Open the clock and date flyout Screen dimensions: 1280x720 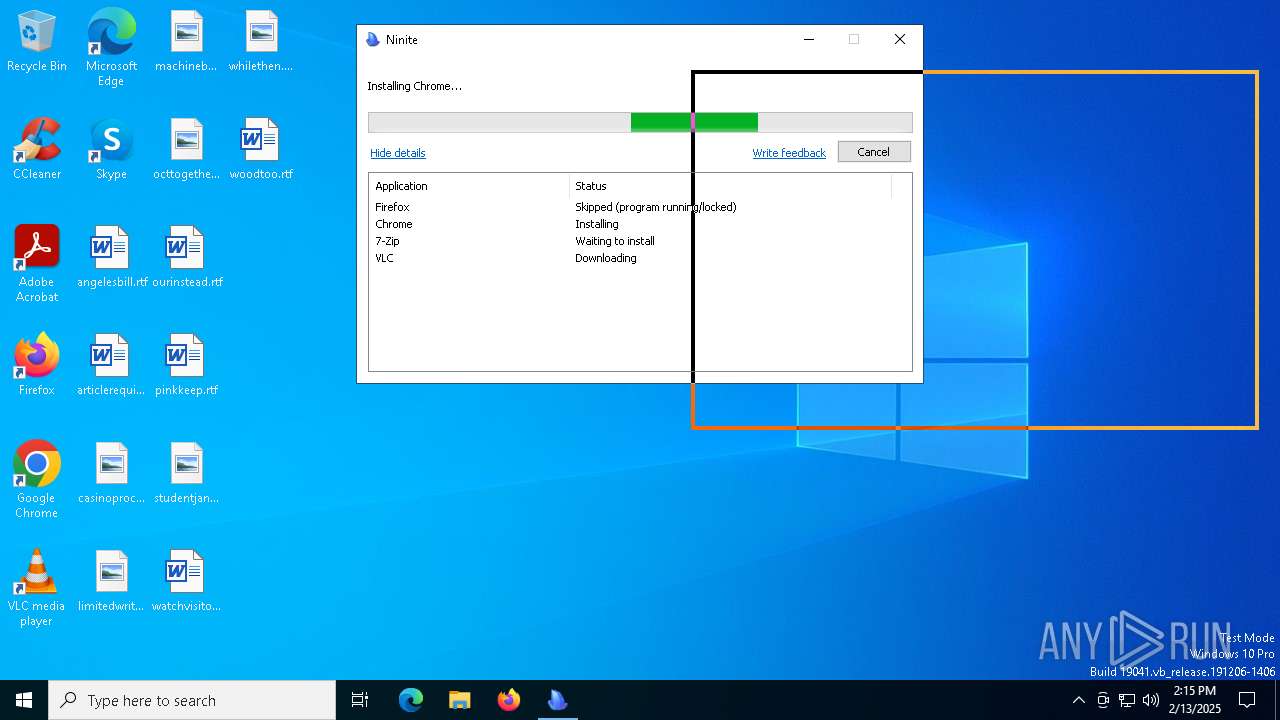tap(1195, 700)
